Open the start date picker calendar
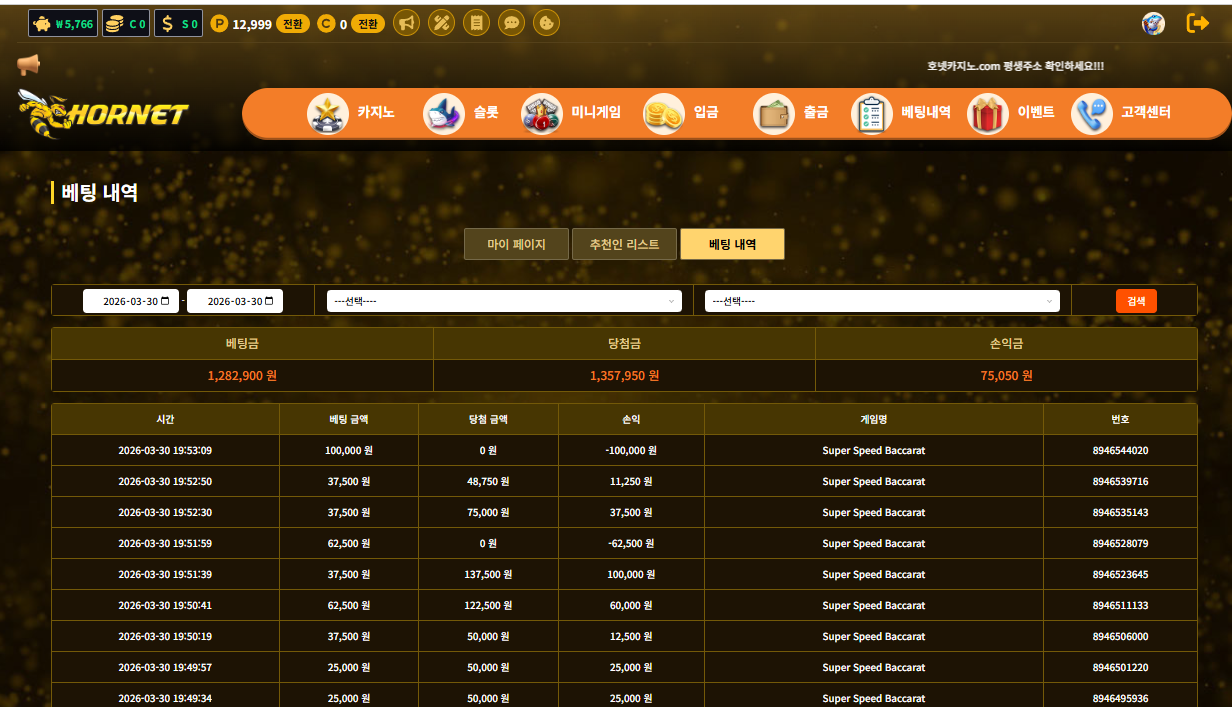This screenshot has height=707, width=1232. pos(165,301)
